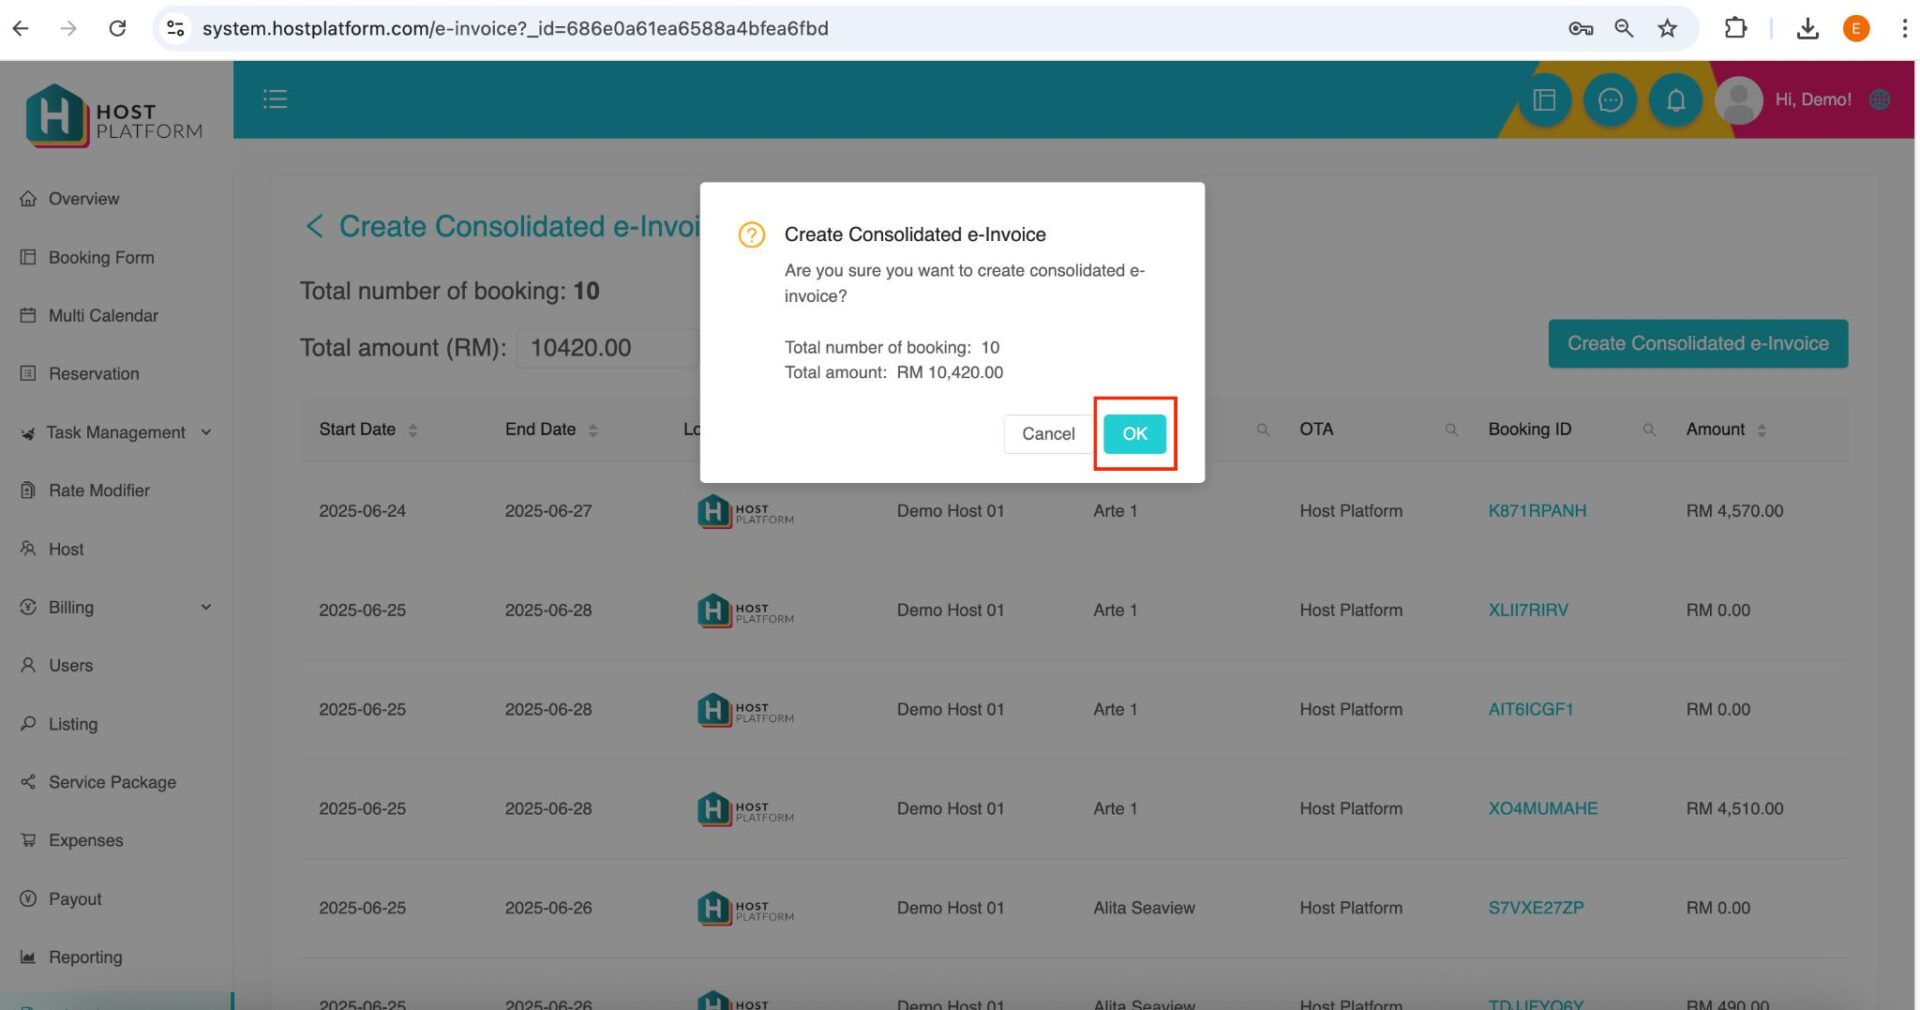Open the notifications bell icon
This screenshot has height=1010, width=1920.
pyautogui.click(x=1676, y=100)
